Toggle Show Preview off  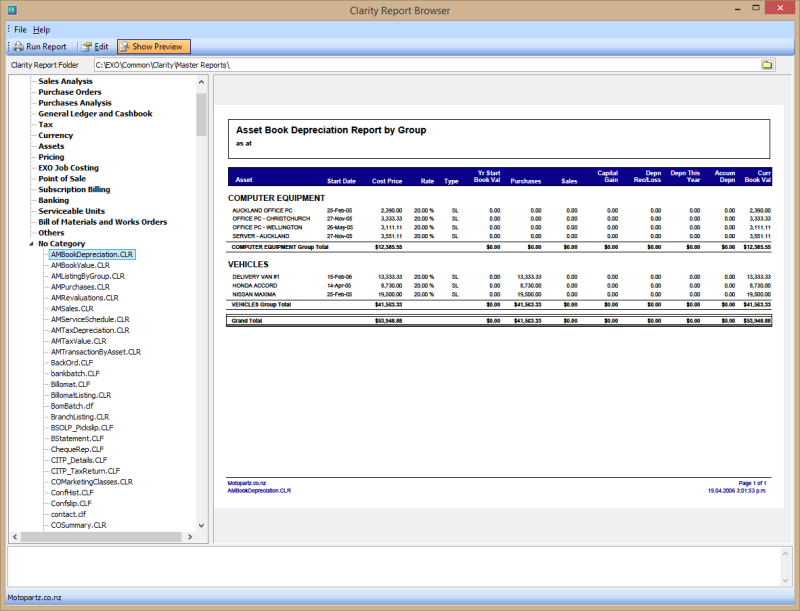pos(152,46)
